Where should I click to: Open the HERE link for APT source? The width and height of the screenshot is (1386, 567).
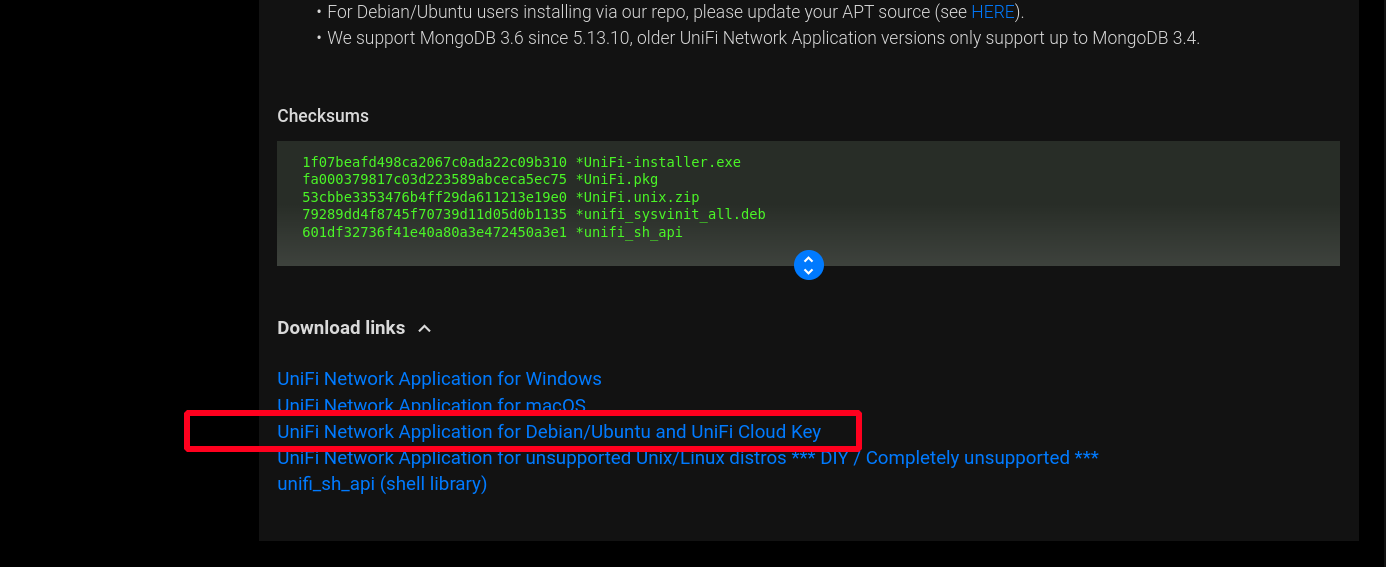(x=992, y=12)
